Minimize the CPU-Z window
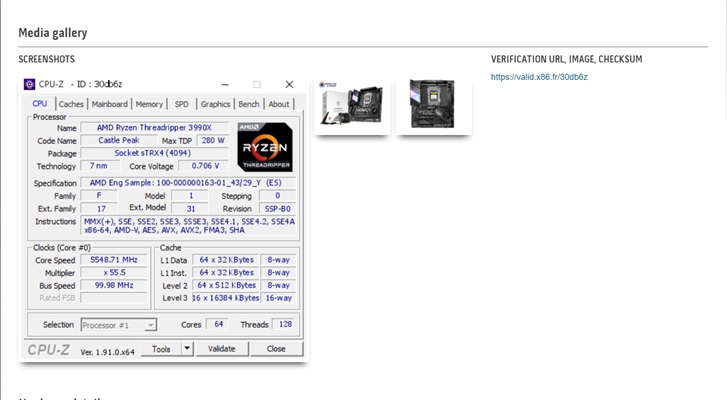 click(x=224, y=85)
